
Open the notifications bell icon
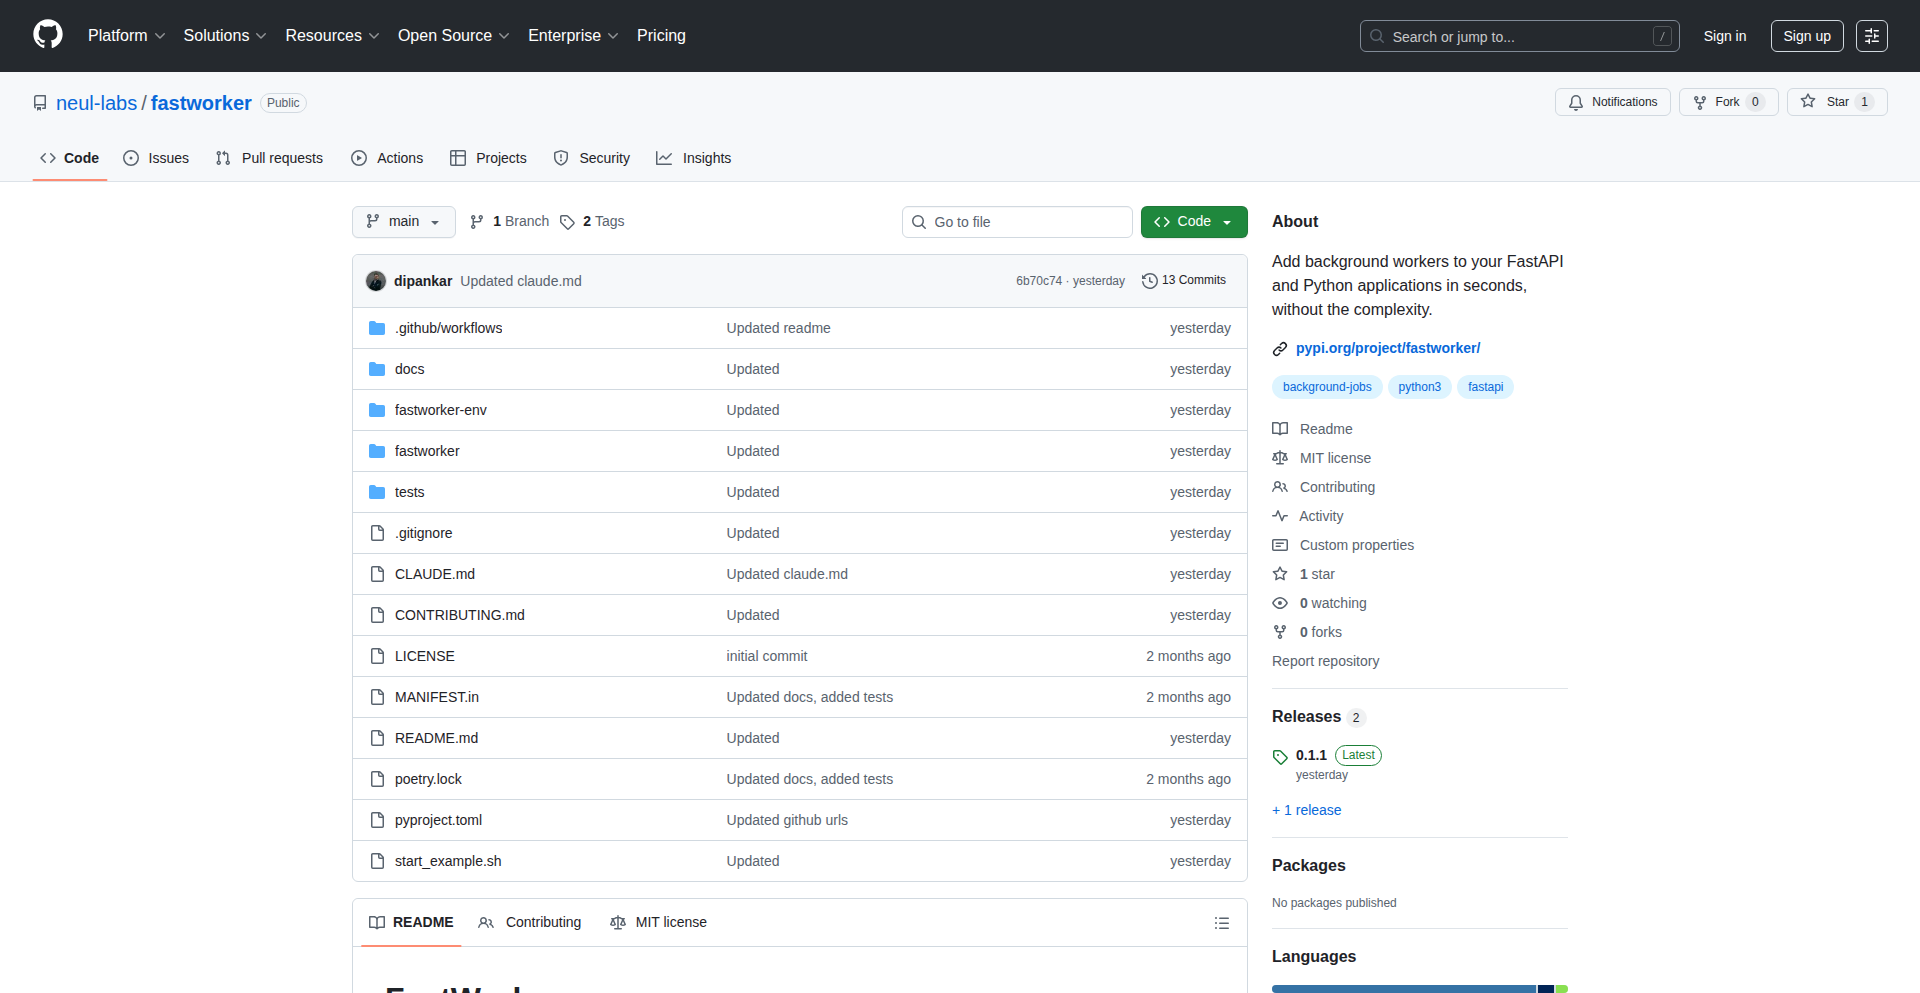1575,101
